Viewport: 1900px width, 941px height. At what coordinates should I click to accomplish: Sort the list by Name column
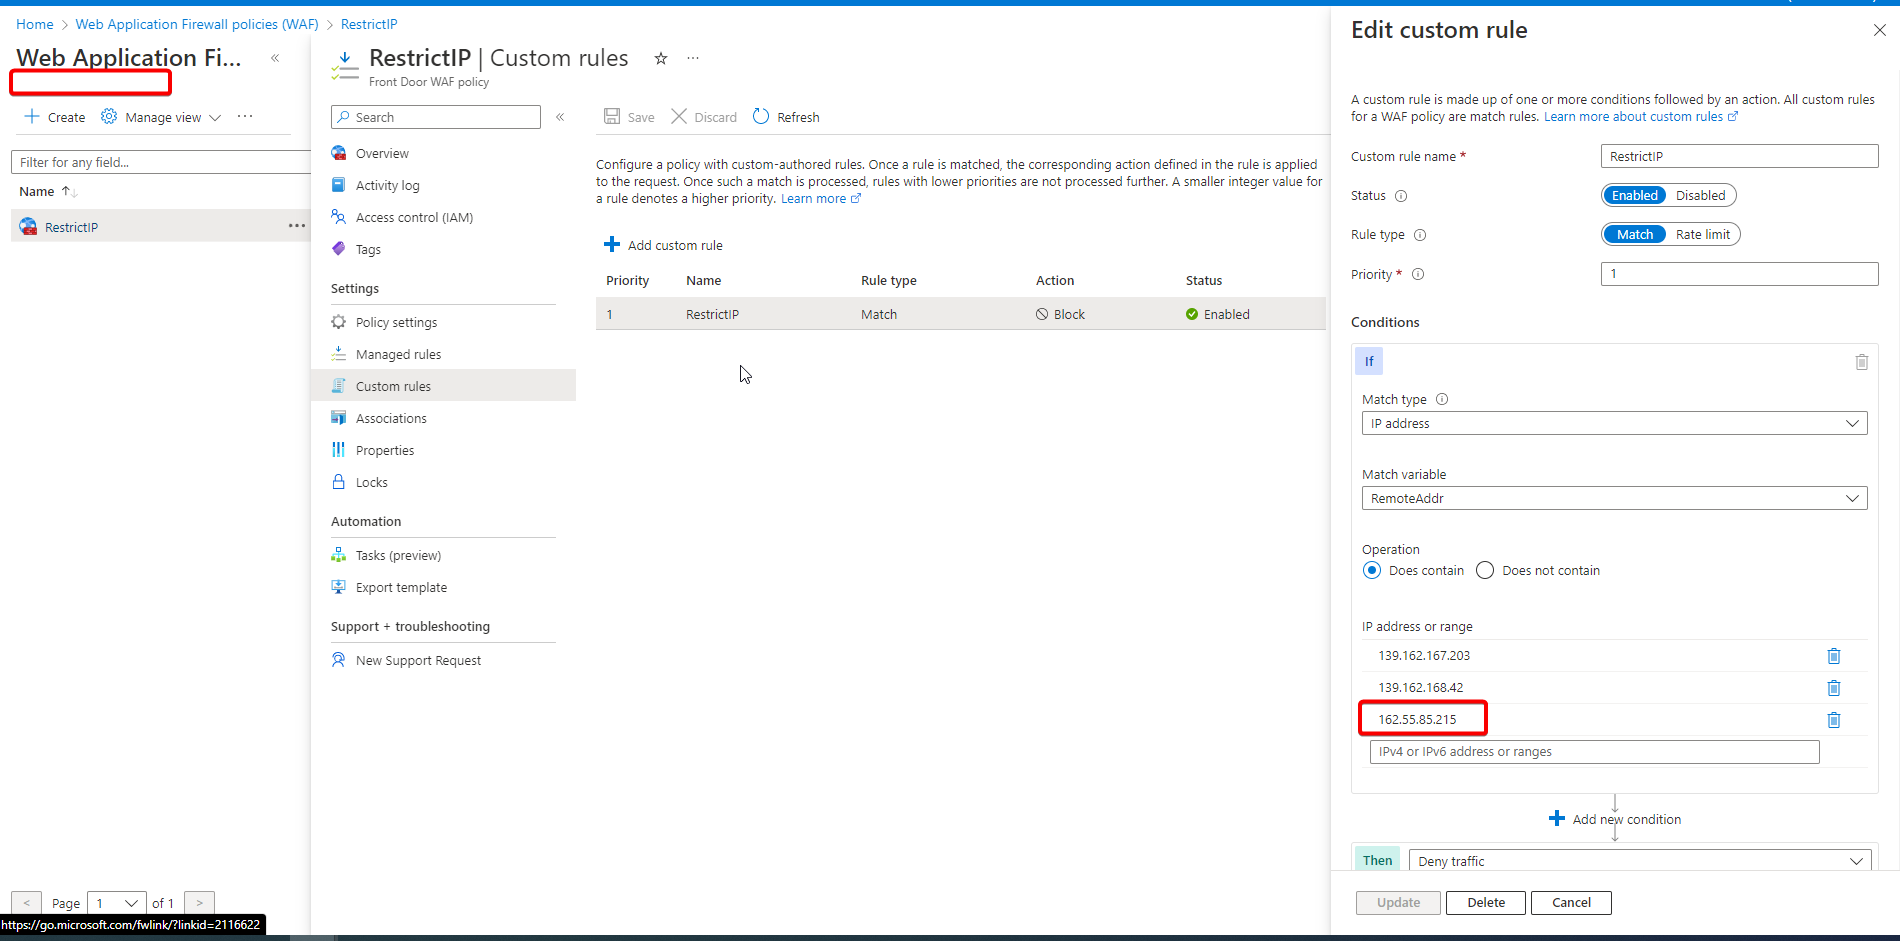47,191
